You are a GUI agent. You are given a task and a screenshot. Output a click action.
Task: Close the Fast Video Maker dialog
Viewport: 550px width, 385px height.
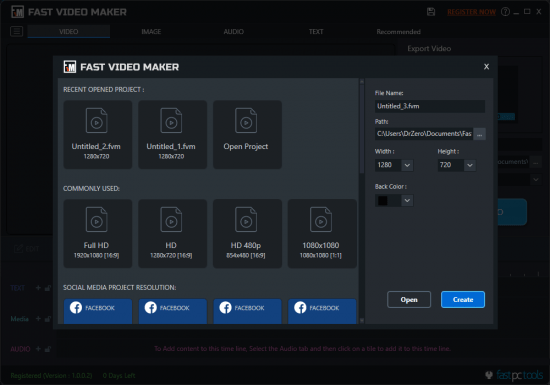[486, 67]
